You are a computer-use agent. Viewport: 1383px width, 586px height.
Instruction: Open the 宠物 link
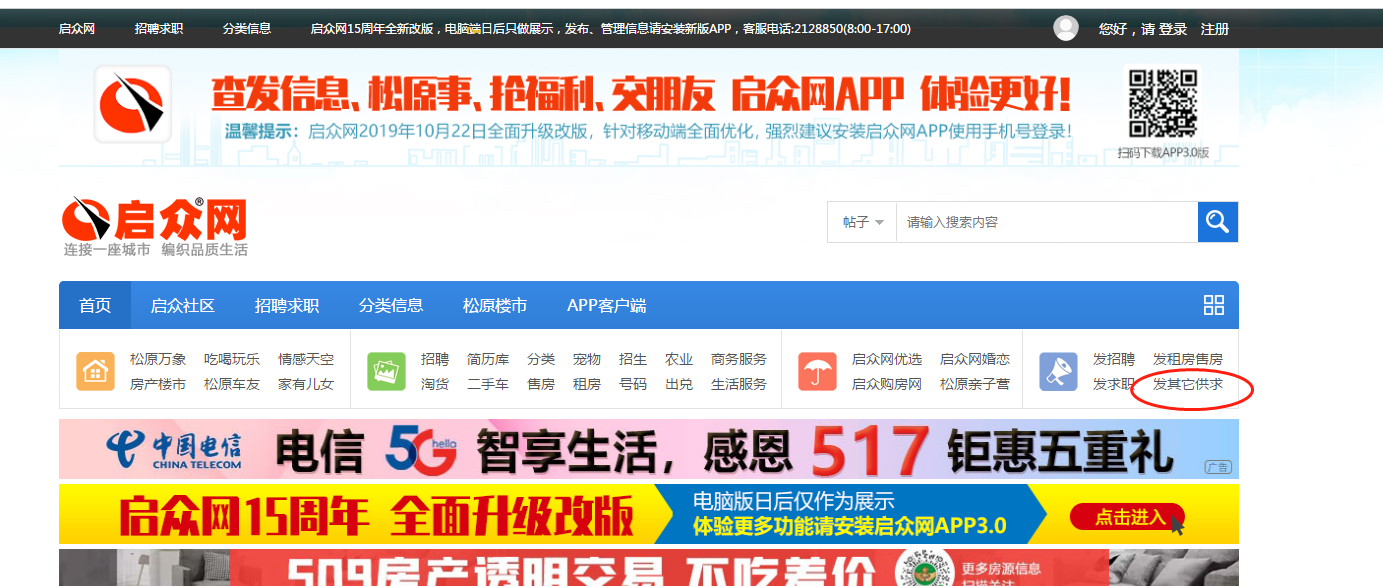pos(587,359)
